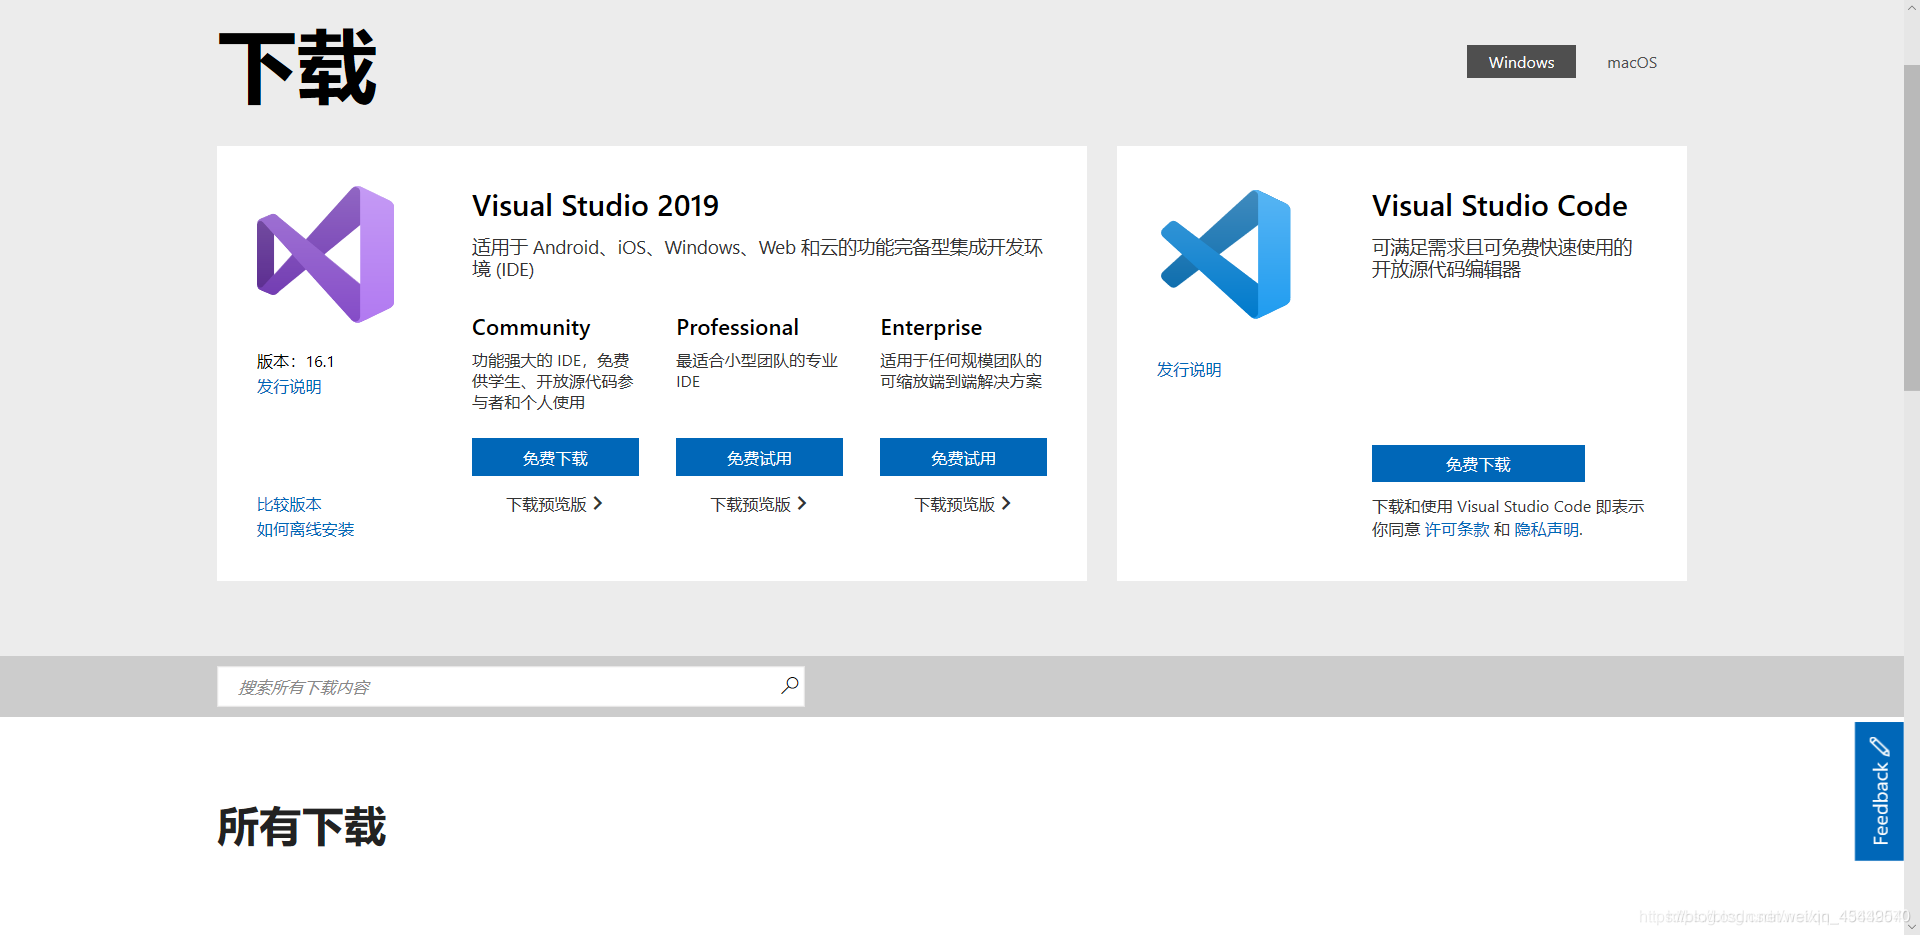Viewport: 1920px width, 935px height.
Task: Open Visual Studio 2019 发行说明 link
Action: point(289,386)
